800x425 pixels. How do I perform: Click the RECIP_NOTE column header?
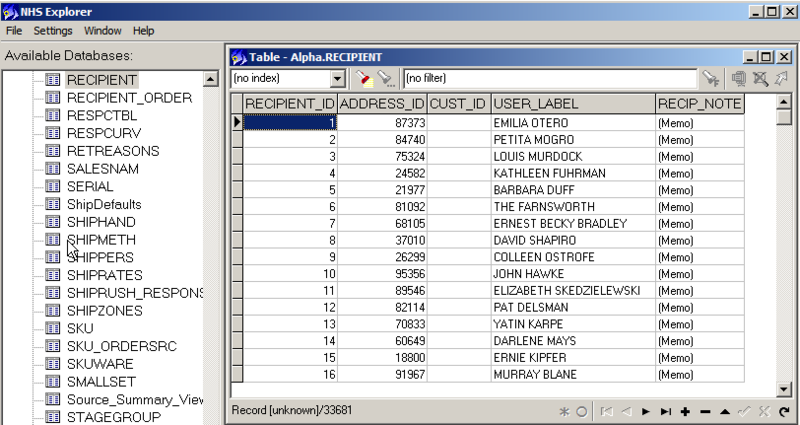(x=699, y=104)
